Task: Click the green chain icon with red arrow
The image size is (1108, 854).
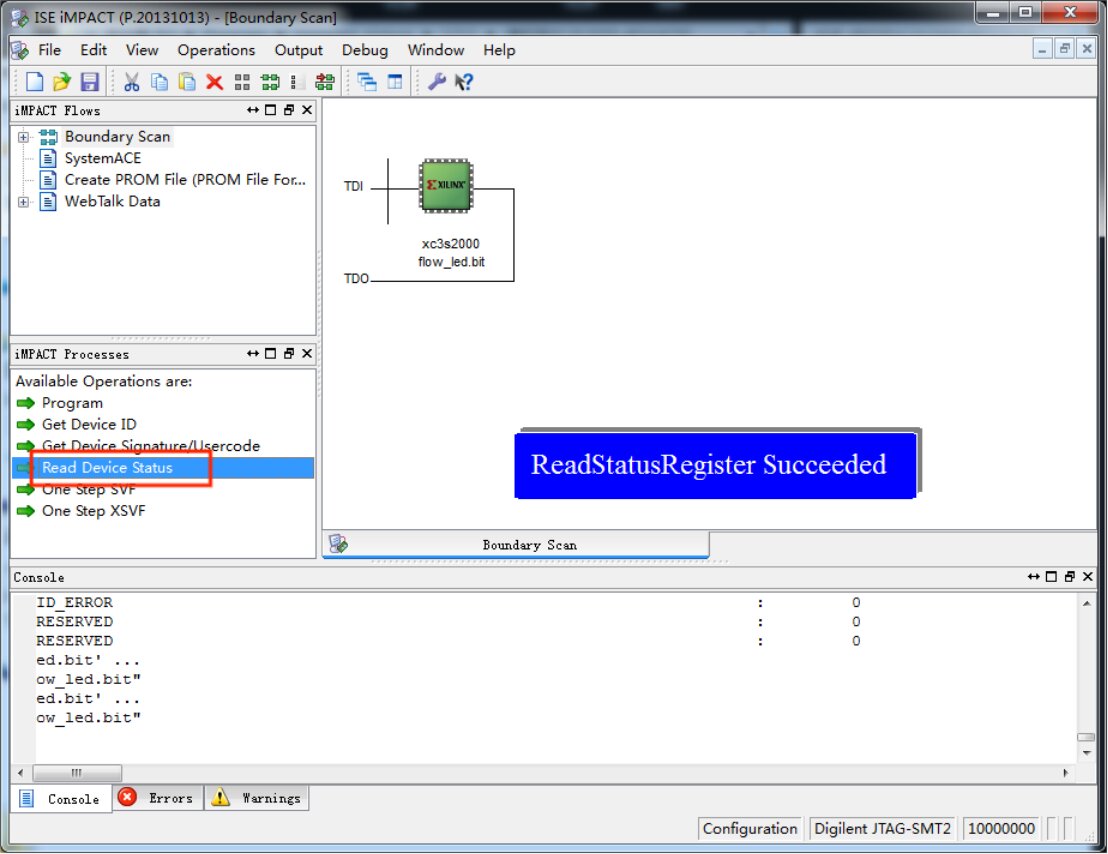Action: click(x=324, y=82)
